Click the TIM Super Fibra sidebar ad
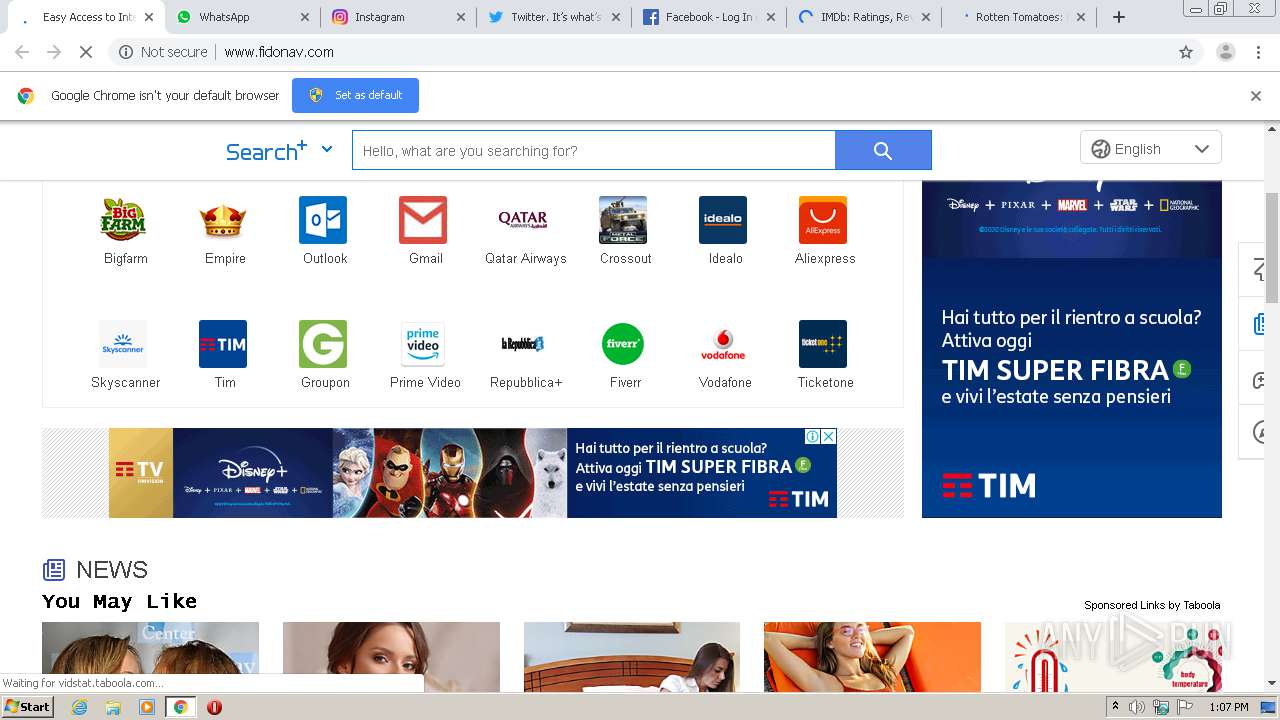Image resolution: width=1280 pixels, height=720 pixels. pos(1071,349)
